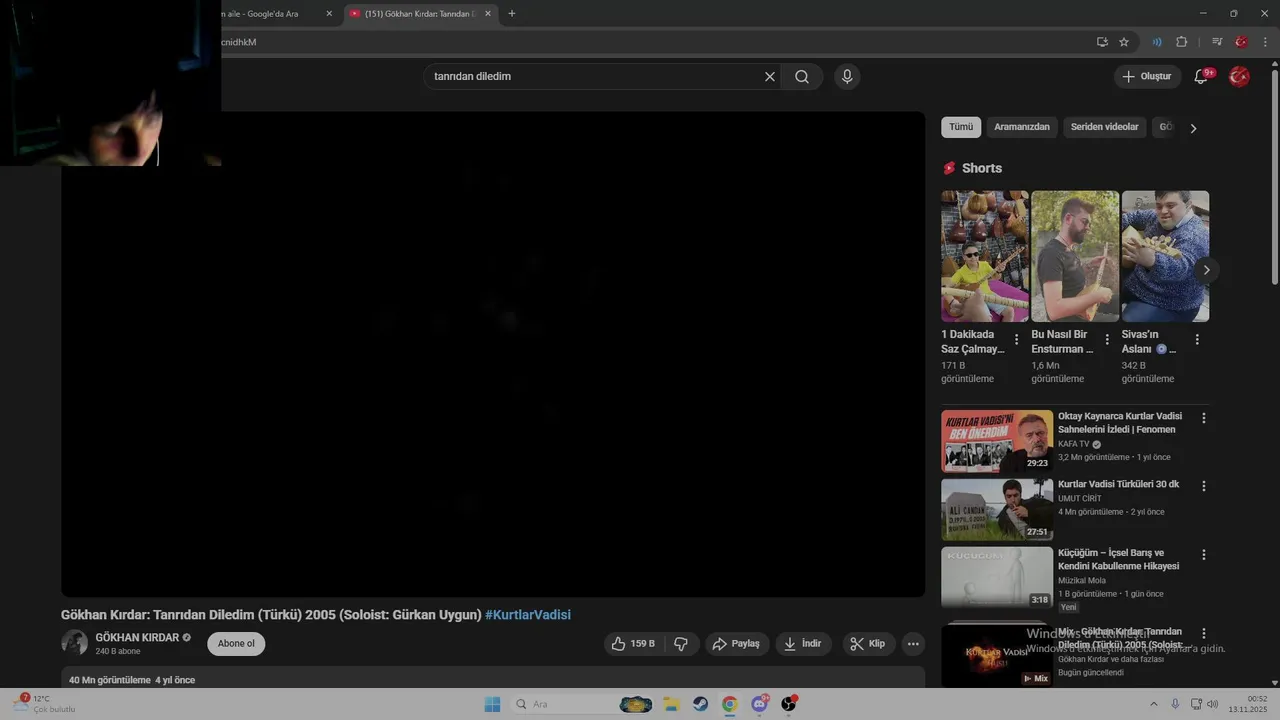1280x720 pixels.
Task: Dislike the video with thumbs down
Action: point(681,644)
